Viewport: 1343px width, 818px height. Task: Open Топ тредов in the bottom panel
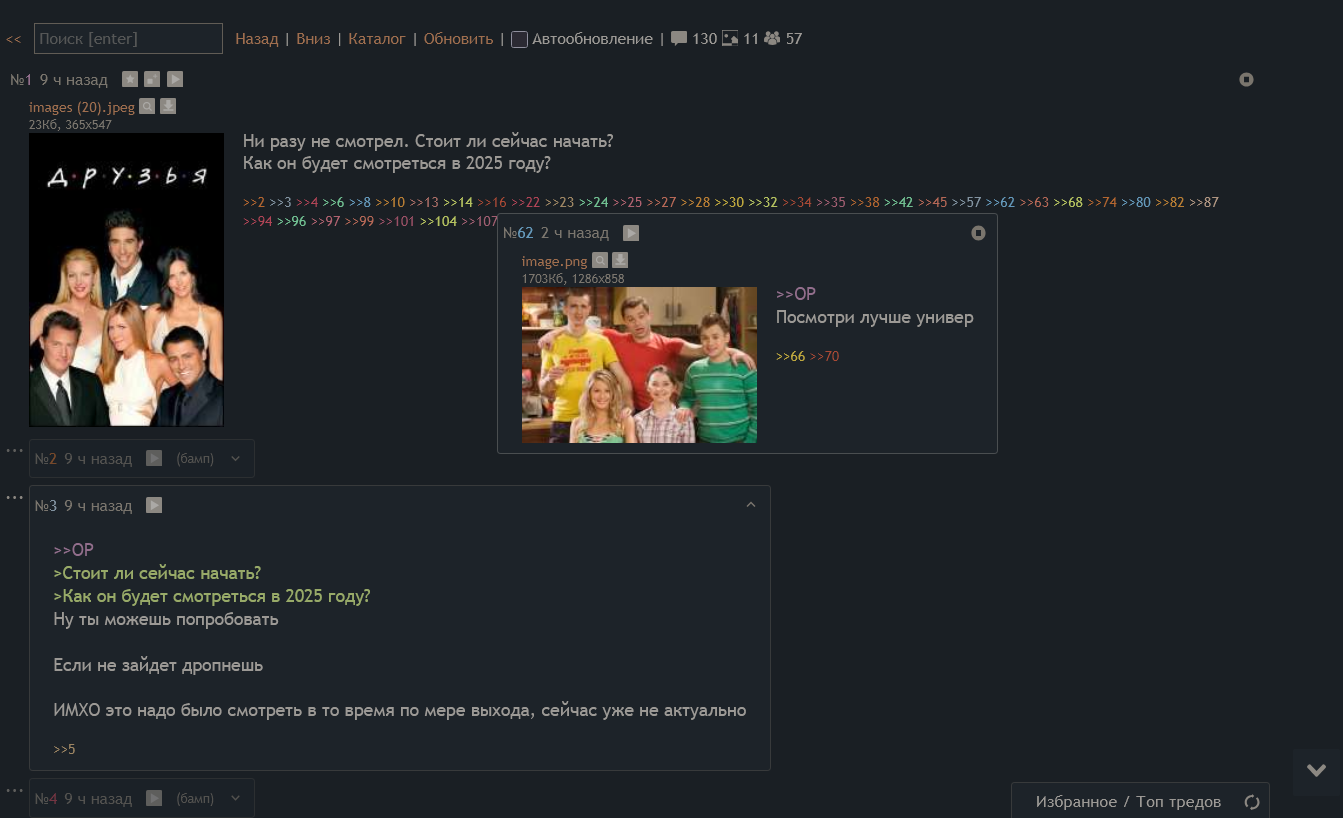coord(1178,802)
